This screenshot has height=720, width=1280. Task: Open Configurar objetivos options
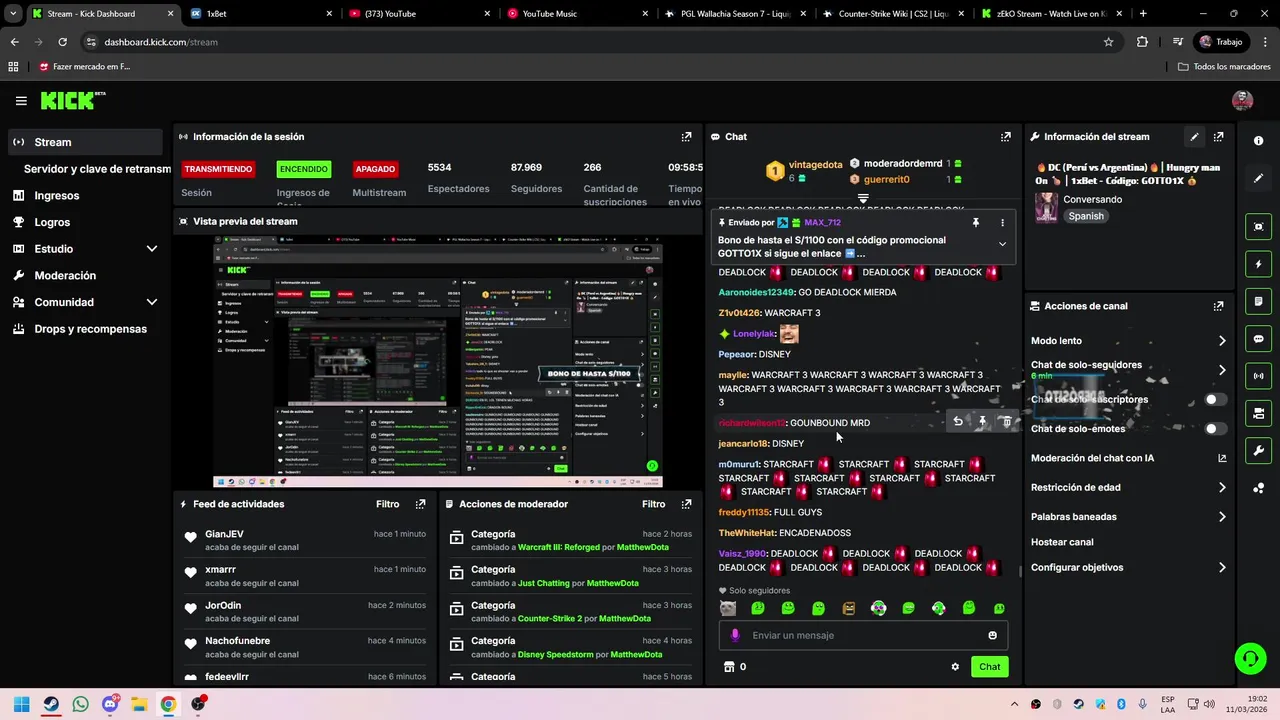1222,568
